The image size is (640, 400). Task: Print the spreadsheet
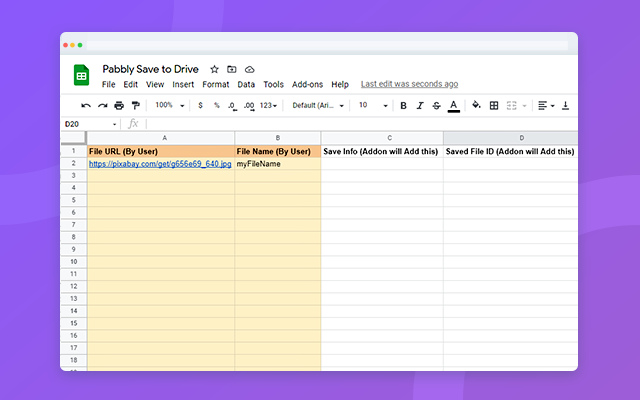[x=119, y=106]
